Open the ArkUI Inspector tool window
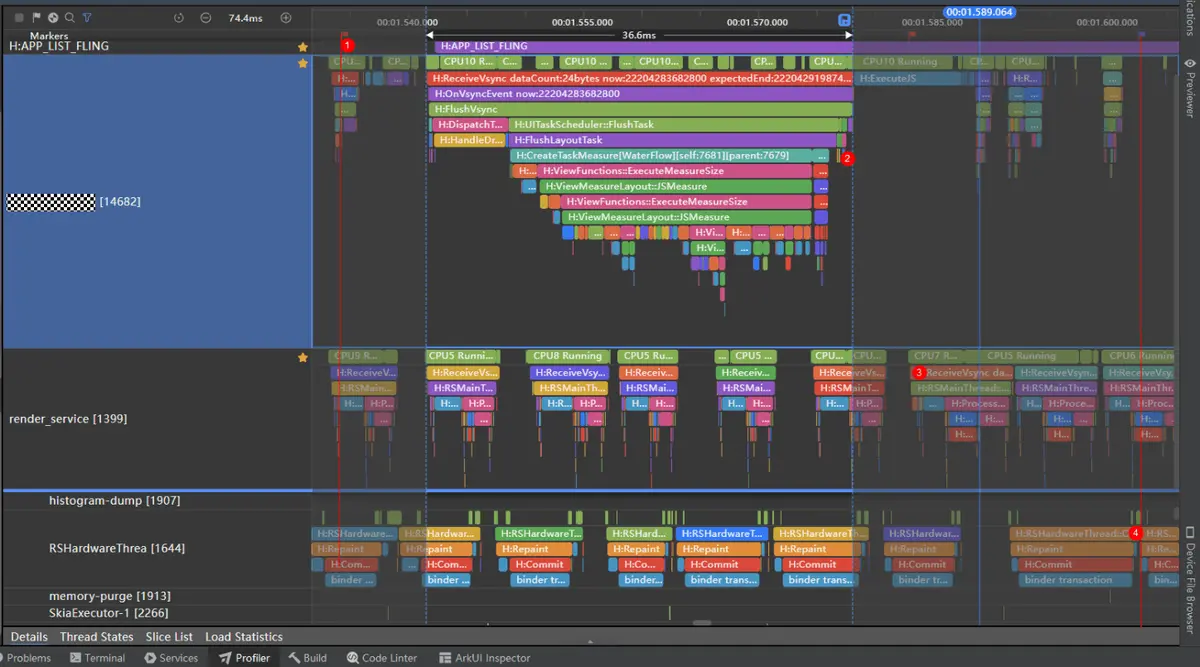The height and width of the screenshot is (667, 1200). pos(485,658)
